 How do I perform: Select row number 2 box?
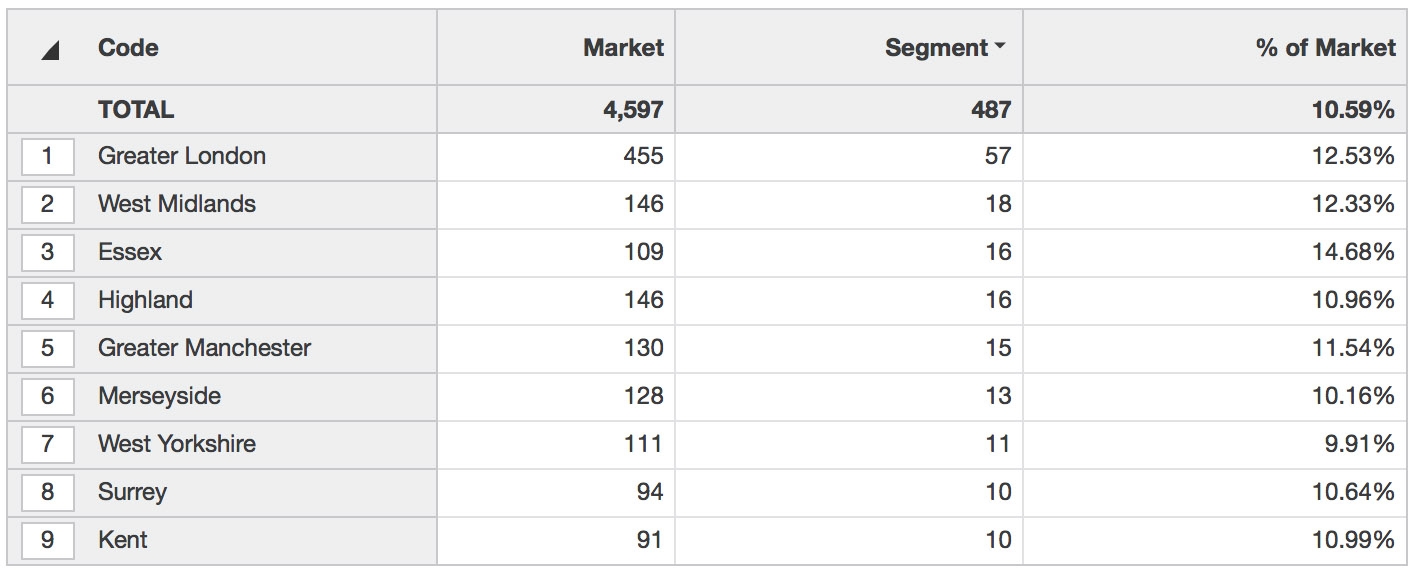point(47,205)
